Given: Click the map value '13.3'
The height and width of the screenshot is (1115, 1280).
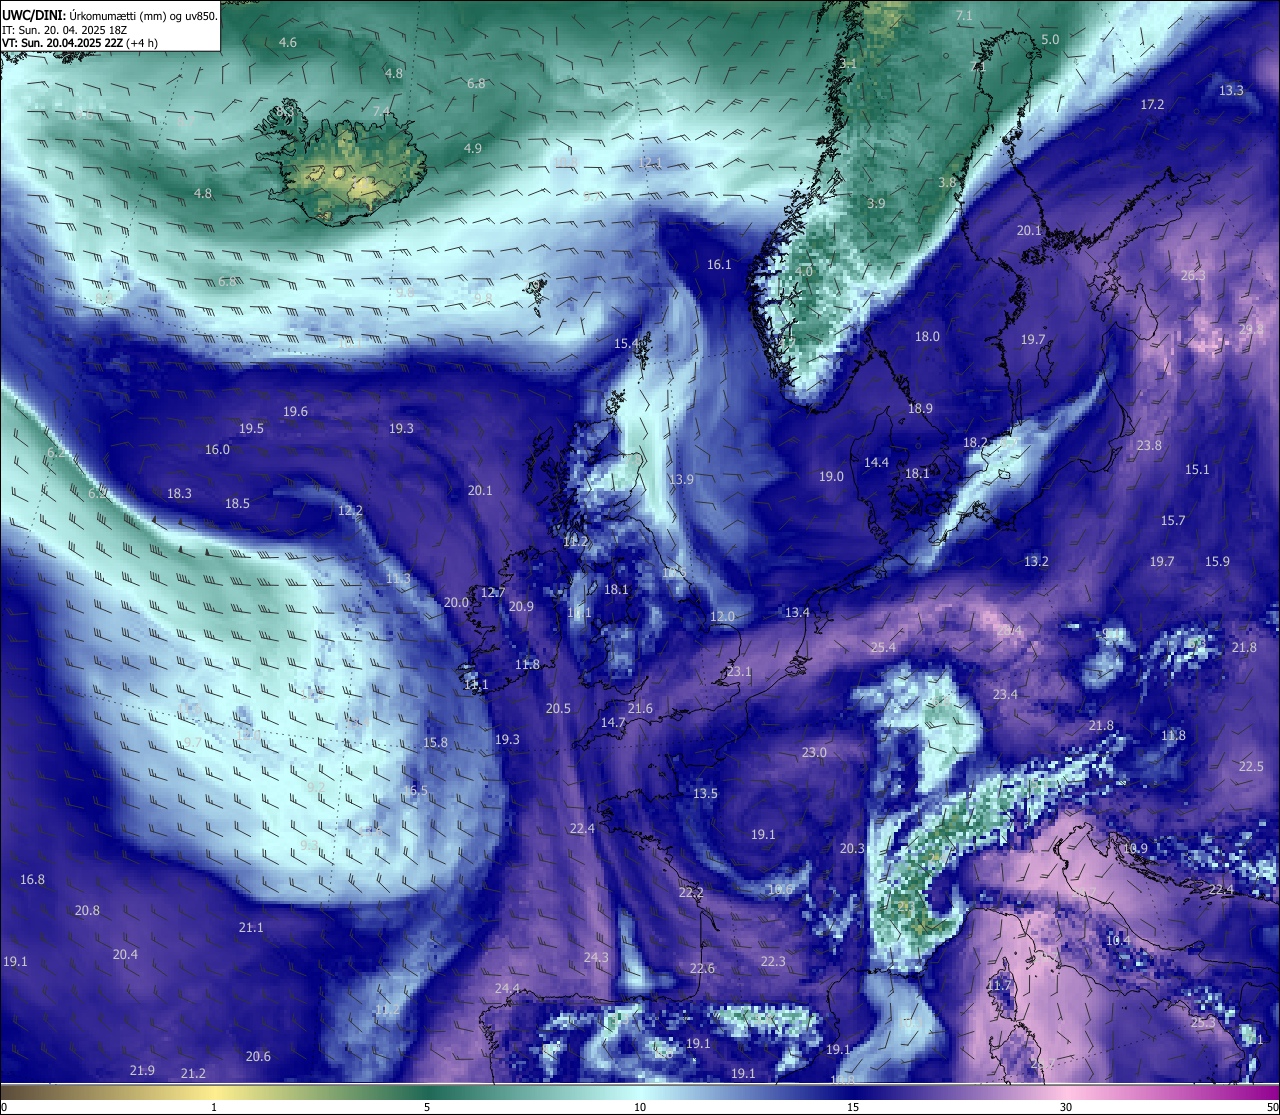Looking at the screenshot, I should (x=1231, y=90).
